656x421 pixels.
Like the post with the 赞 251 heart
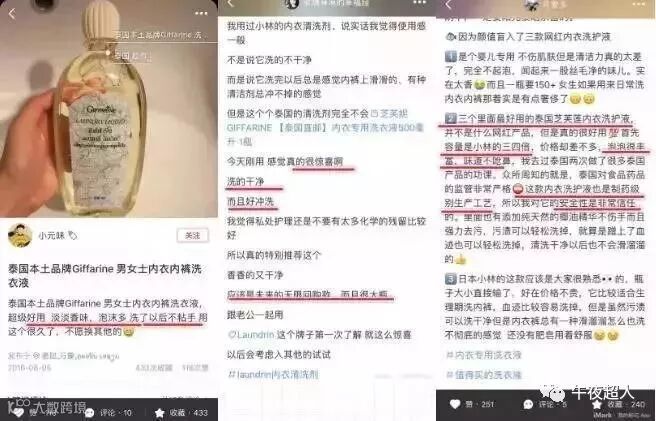click(x=455, y=404)
